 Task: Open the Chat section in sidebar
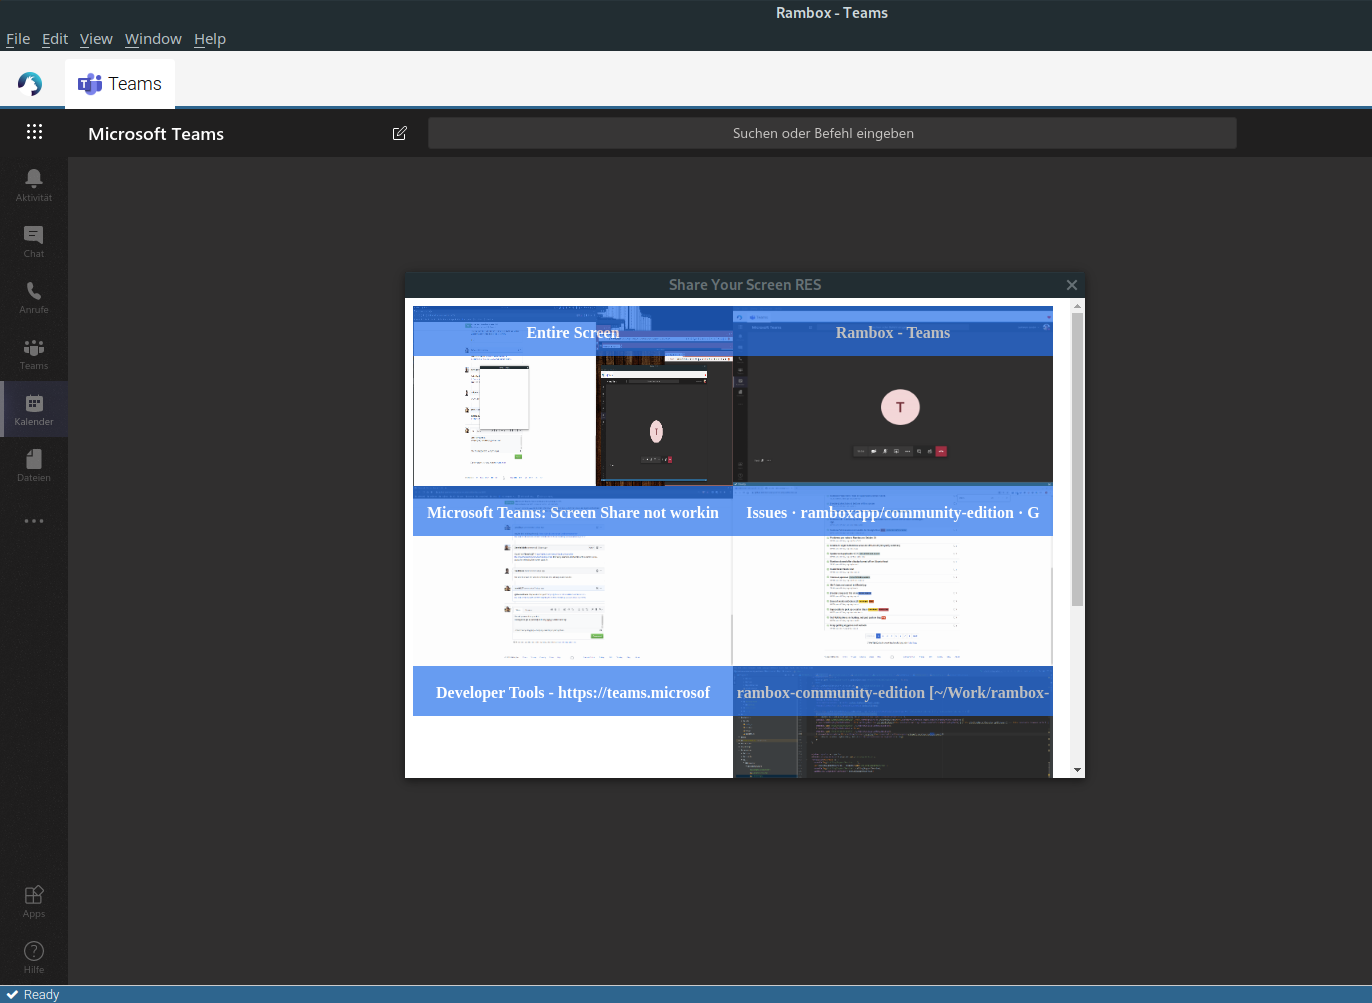click(x=34, y=241)
